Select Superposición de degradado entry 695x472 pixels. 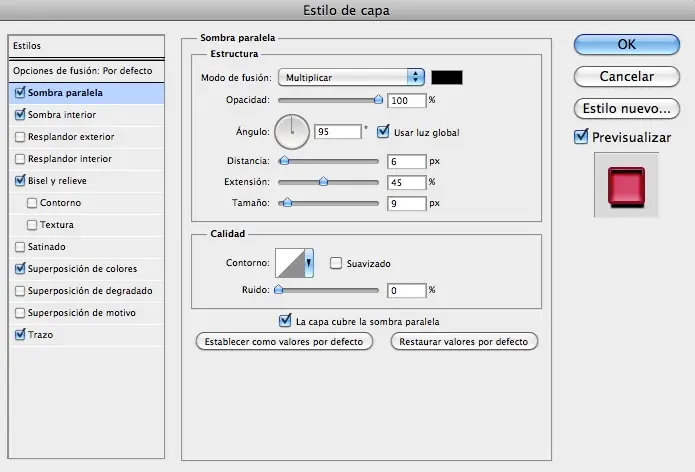[x=86, y=291]
